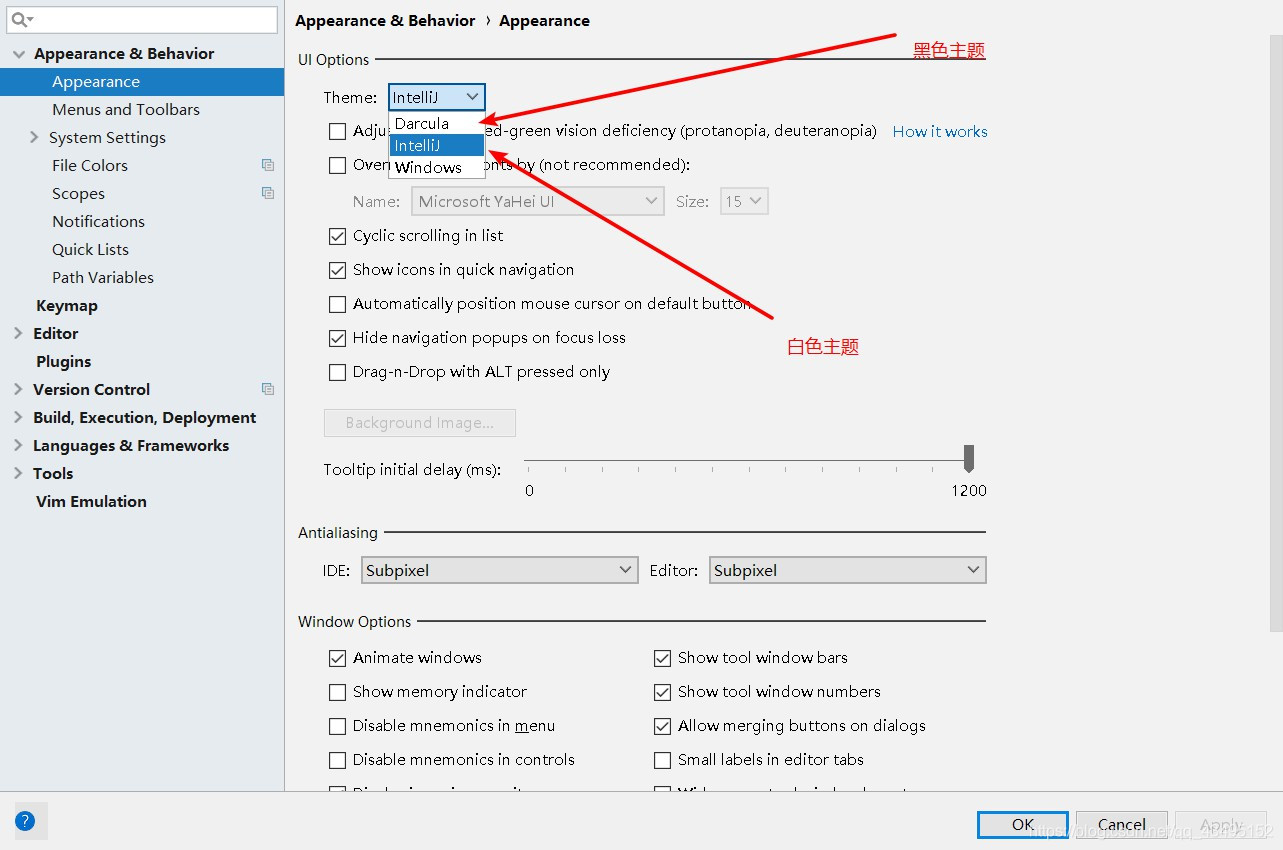Enable Show memory indicator checkbox
This screenshot has width=1283, height=850.
pos(338,692)
